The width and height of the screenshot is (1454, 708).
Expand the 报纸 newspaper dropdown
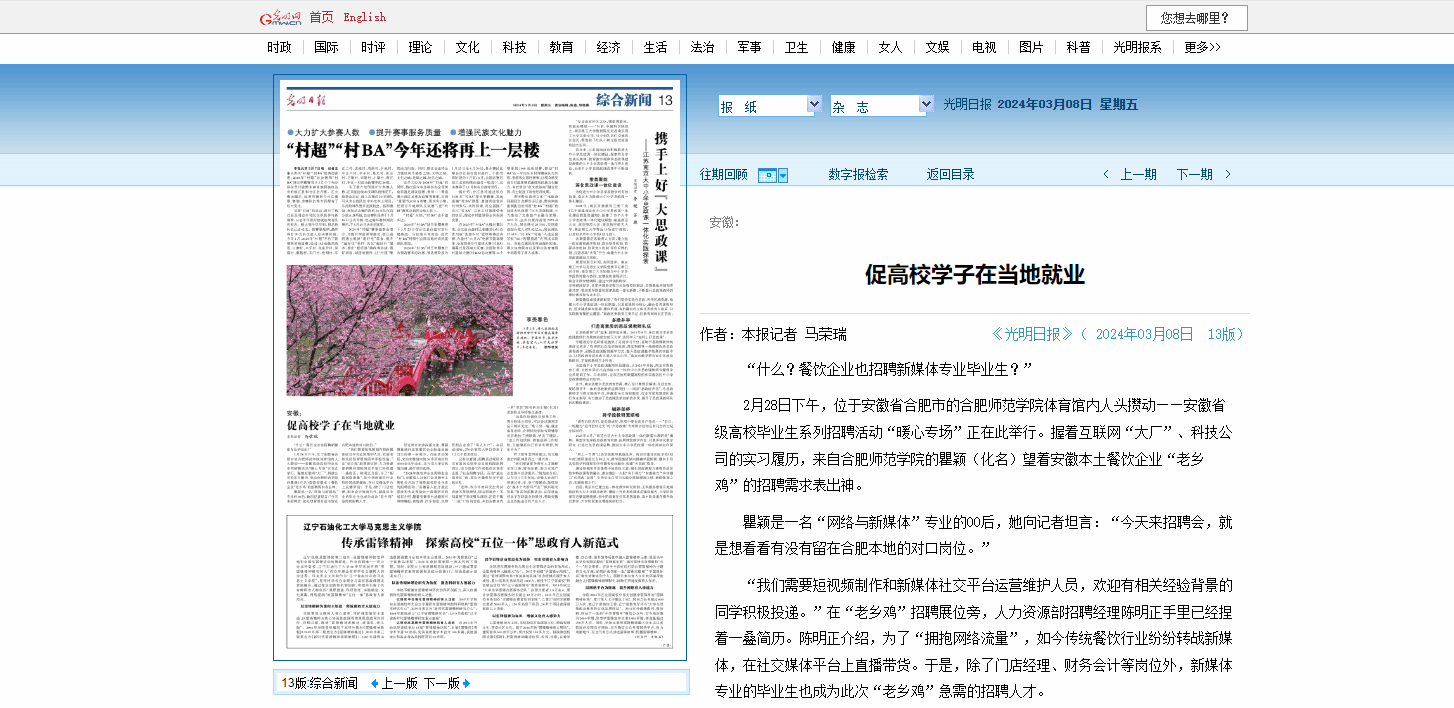tap(811, 106)
